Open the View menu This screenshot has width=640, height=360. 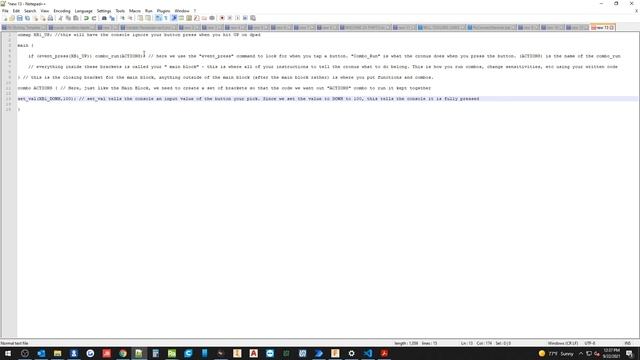(44, 11)
